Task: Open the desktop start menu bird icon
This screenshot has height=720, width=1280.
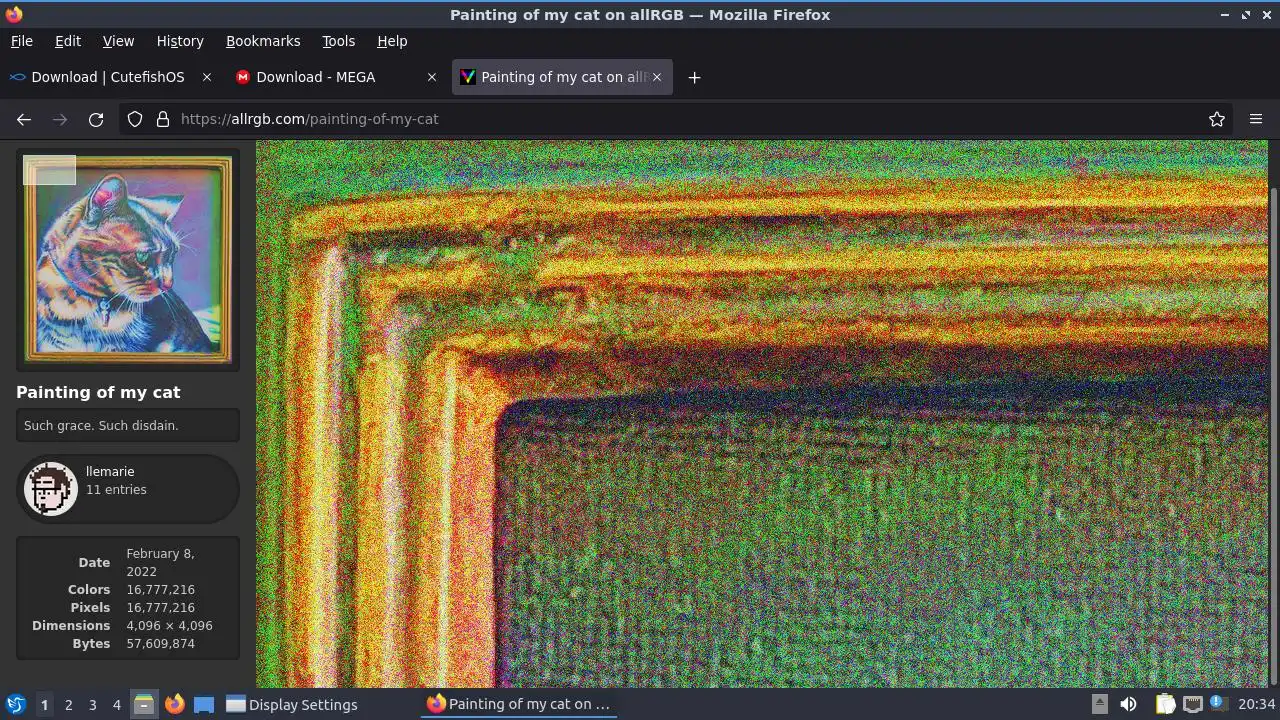Action: [15, 704]
